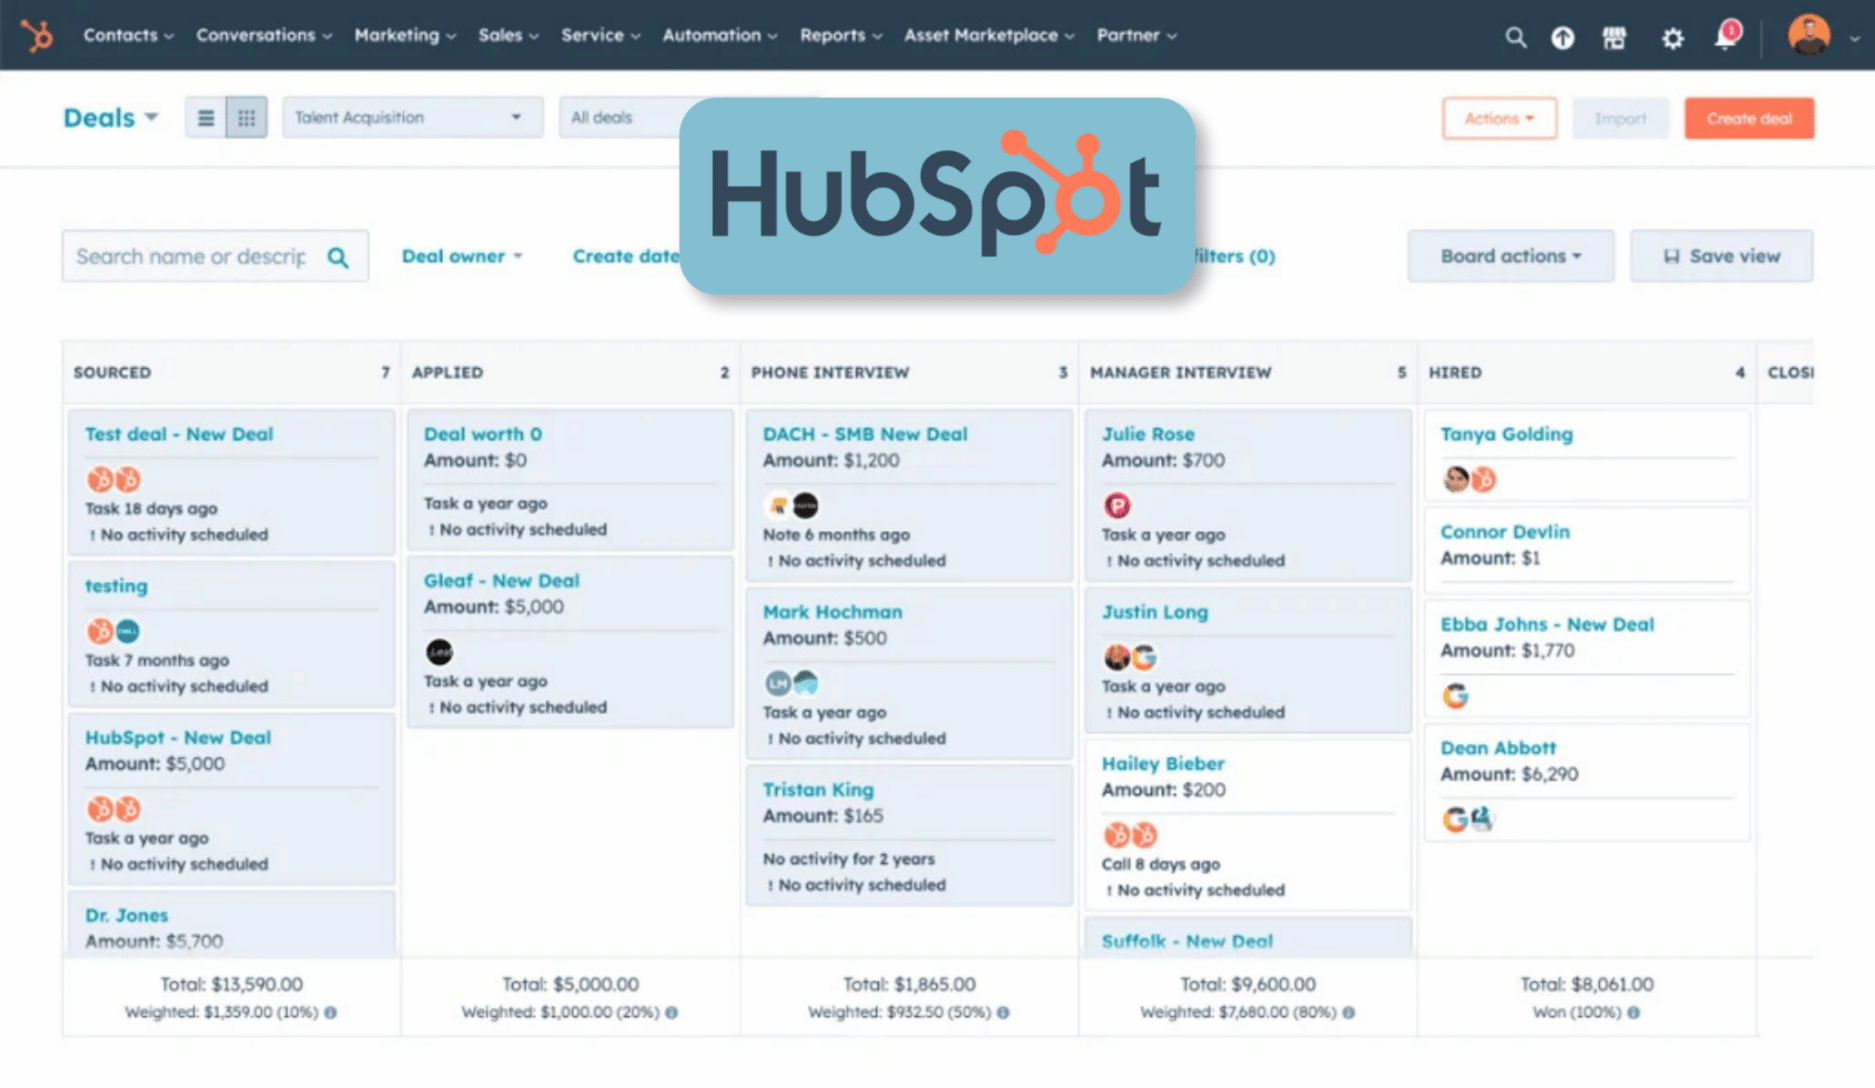Click the avatar icons on Test deal card

(114, 480)
